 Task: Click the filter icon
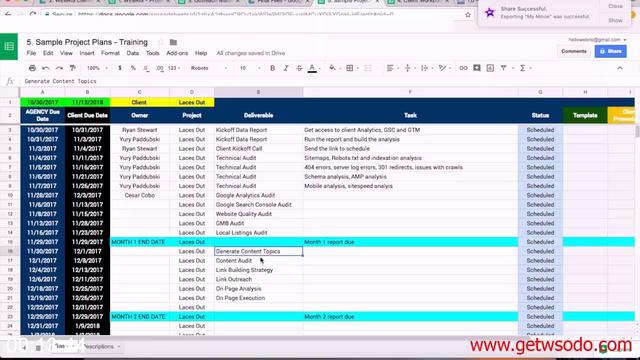tap(504, 68)
